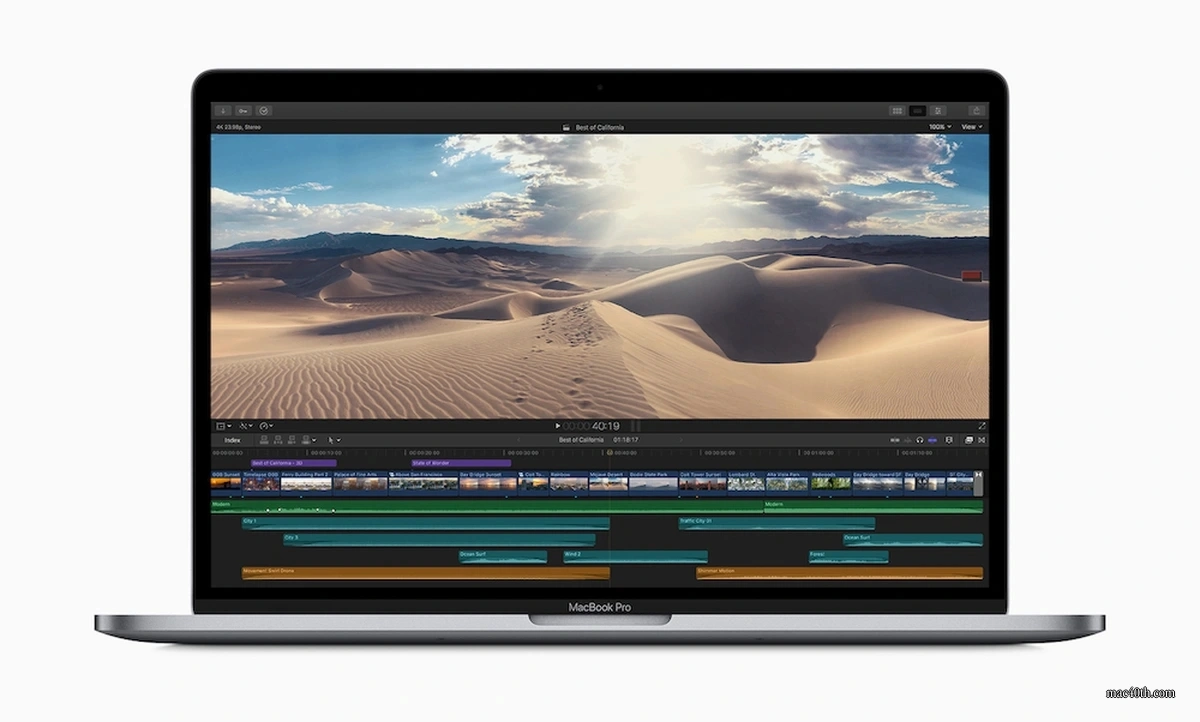Viewport: 1200px width, 722px height.
Task: Open the Transitions browser icon
Action: tap(982, 439)
